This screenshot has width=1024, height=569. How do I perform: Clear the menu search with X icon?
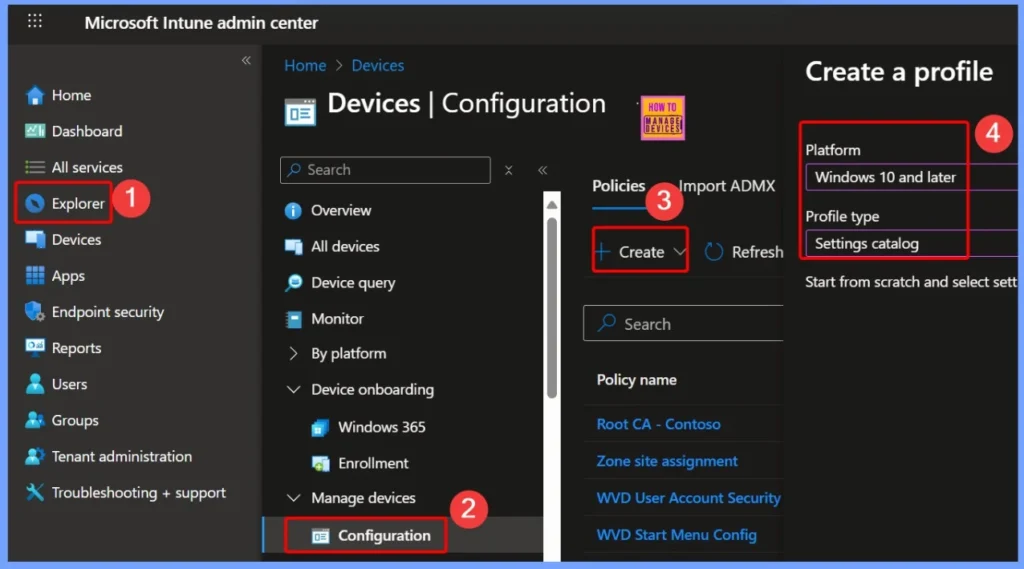509,171
